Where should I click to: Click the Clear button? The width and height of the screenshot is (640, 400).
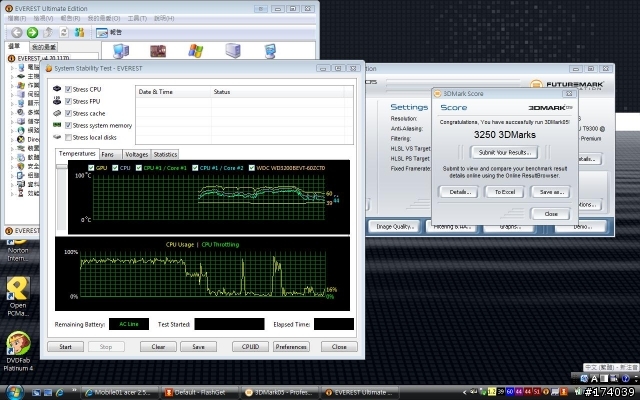click(158, 347)
